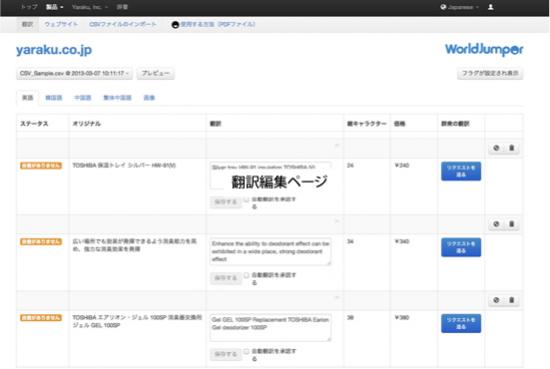Viewport: 550px width, 369px height.
Task: Open the 辞書 item in top navigation
Action: [x=122, y=7]
